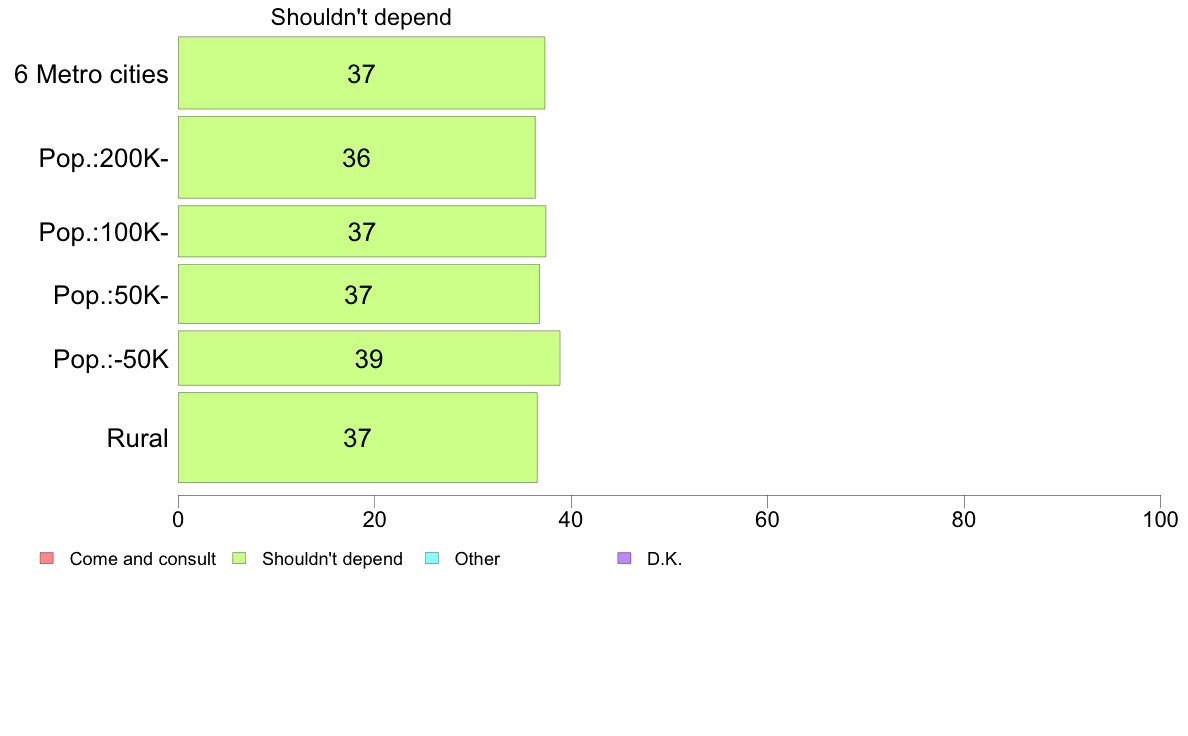
Task: Select the 6 Metro cities bar
Action: pyautogui.click(x=361, y=73)
